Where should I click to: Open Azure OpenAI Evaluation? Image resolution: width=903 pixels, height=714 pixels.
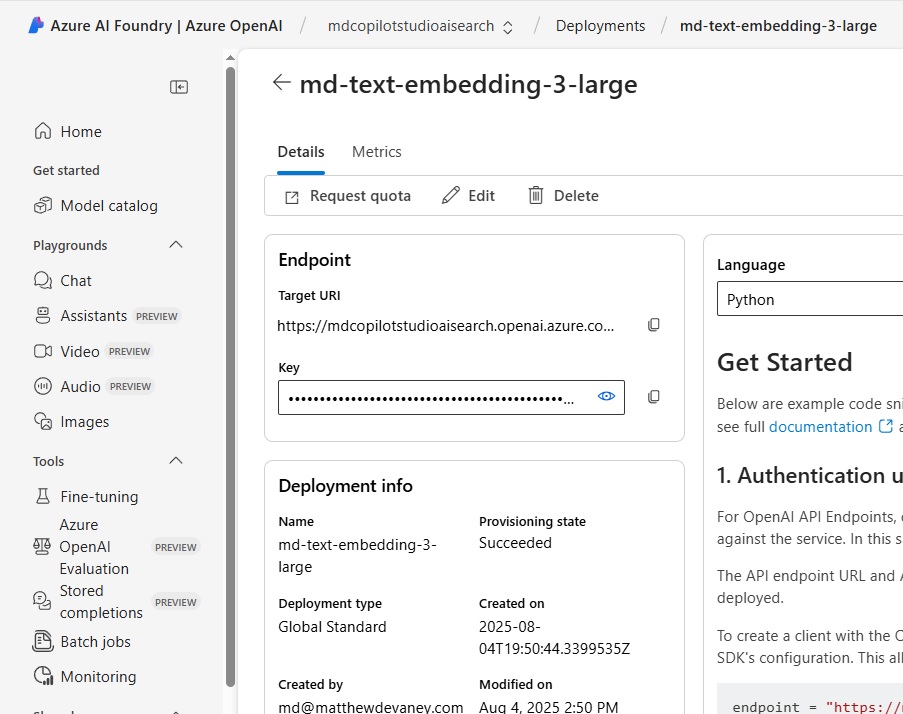tap(94, 546)
